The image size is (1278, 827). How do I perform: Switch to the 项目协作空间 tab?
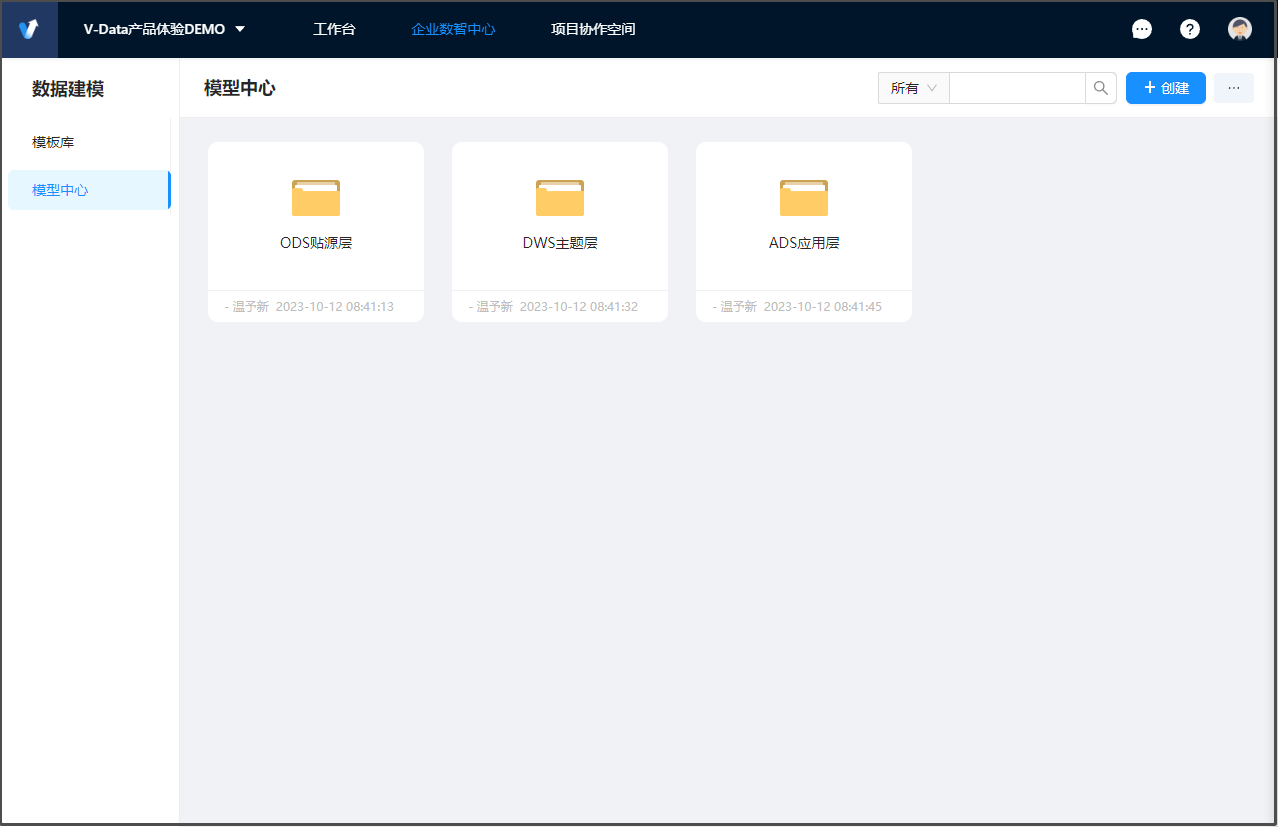tap(593, 29)
